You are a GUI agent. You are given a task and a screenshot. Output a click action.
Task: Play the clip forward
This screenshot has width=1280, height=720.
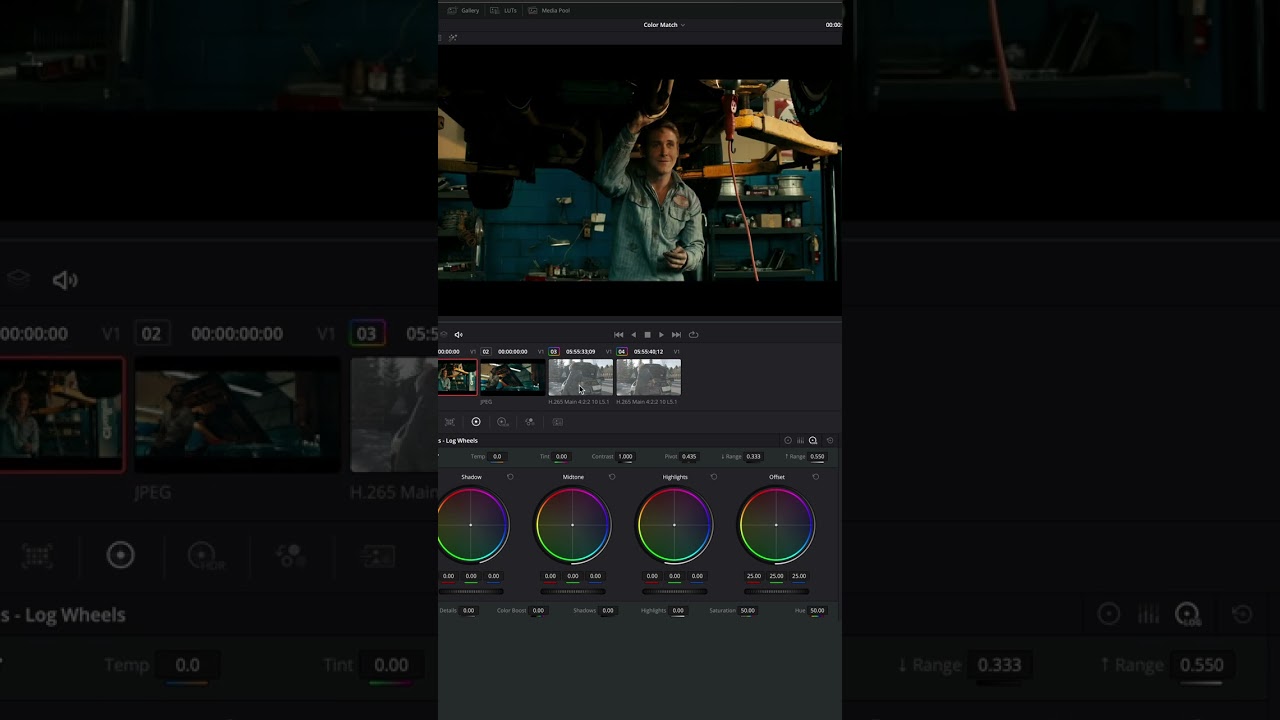pos(661,335)
